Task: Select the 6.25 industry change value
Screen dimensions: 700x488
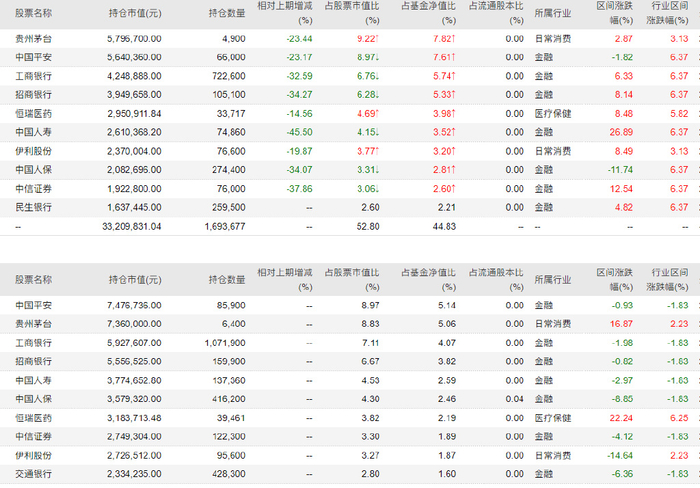Action: click(x=679, y=418)
